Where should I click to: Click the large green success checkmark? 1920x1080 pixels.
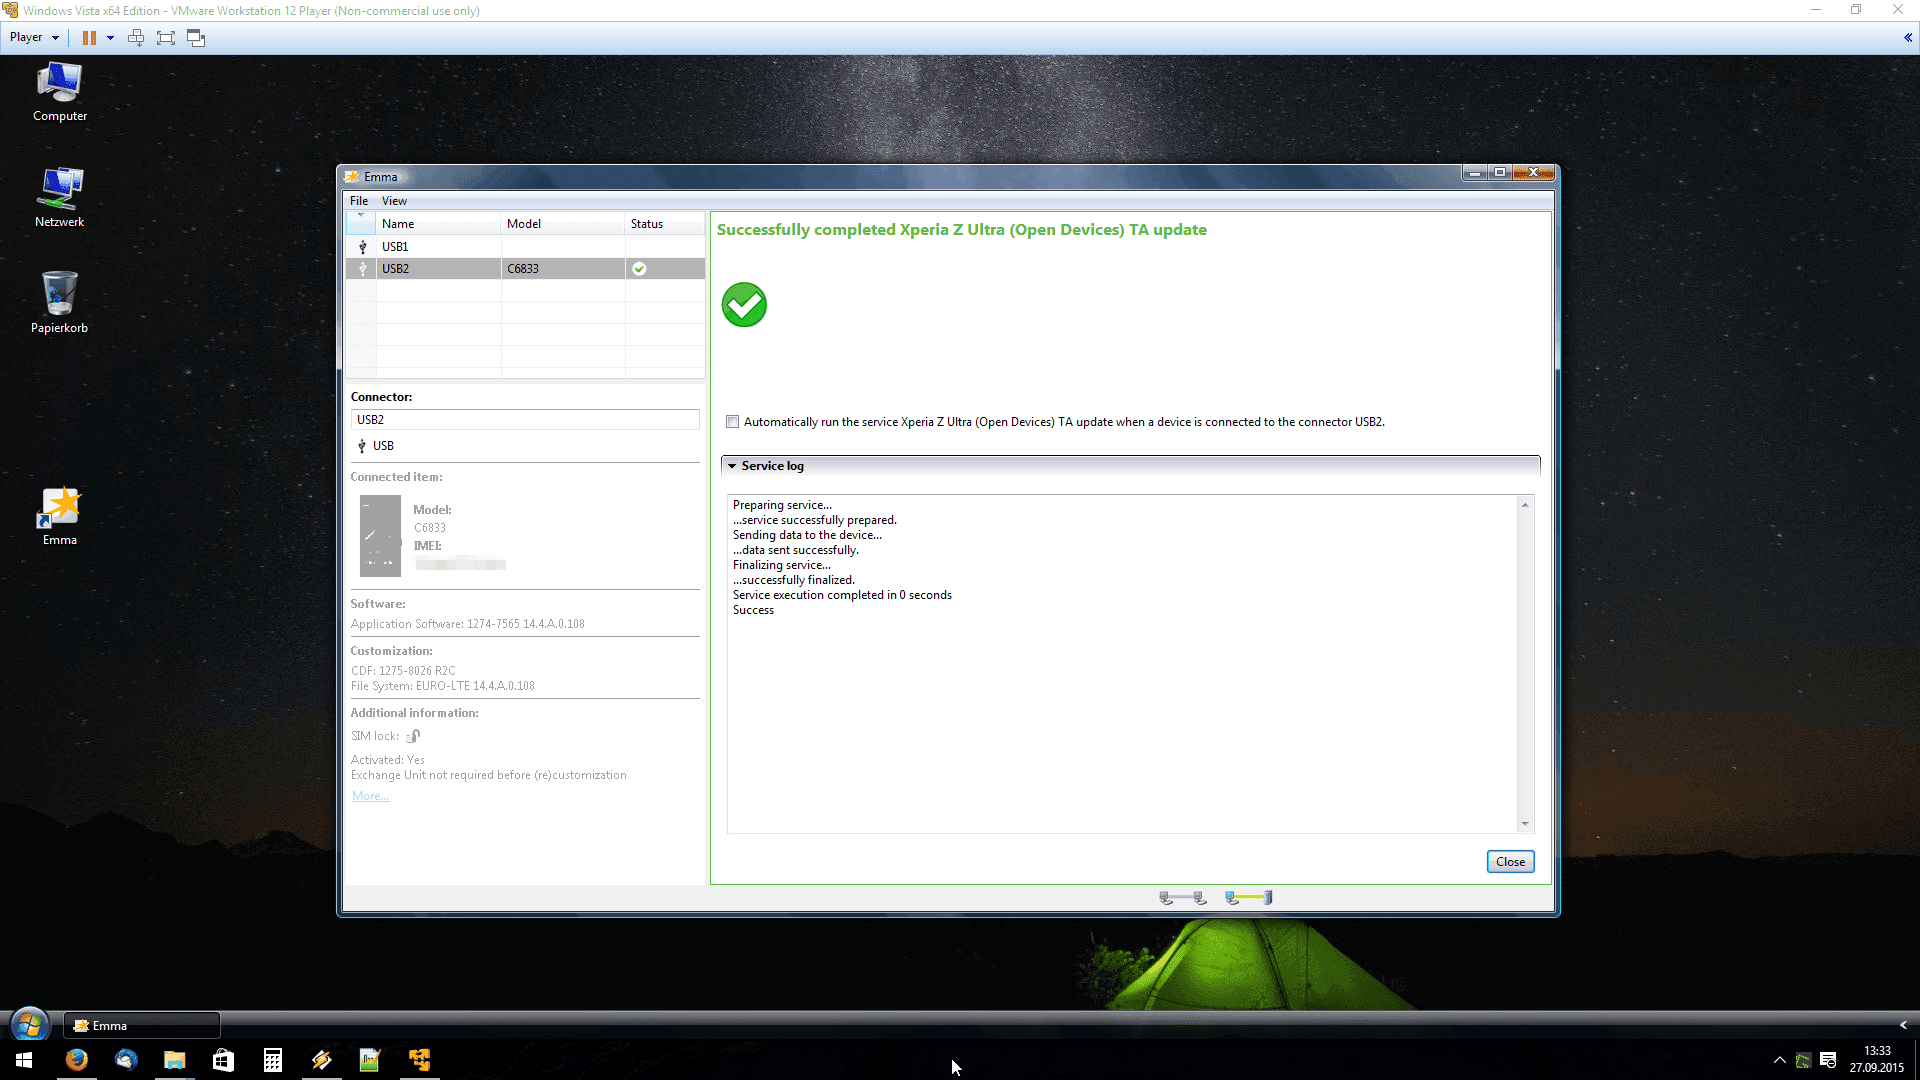pyautogui.click(x=744, y=305)
